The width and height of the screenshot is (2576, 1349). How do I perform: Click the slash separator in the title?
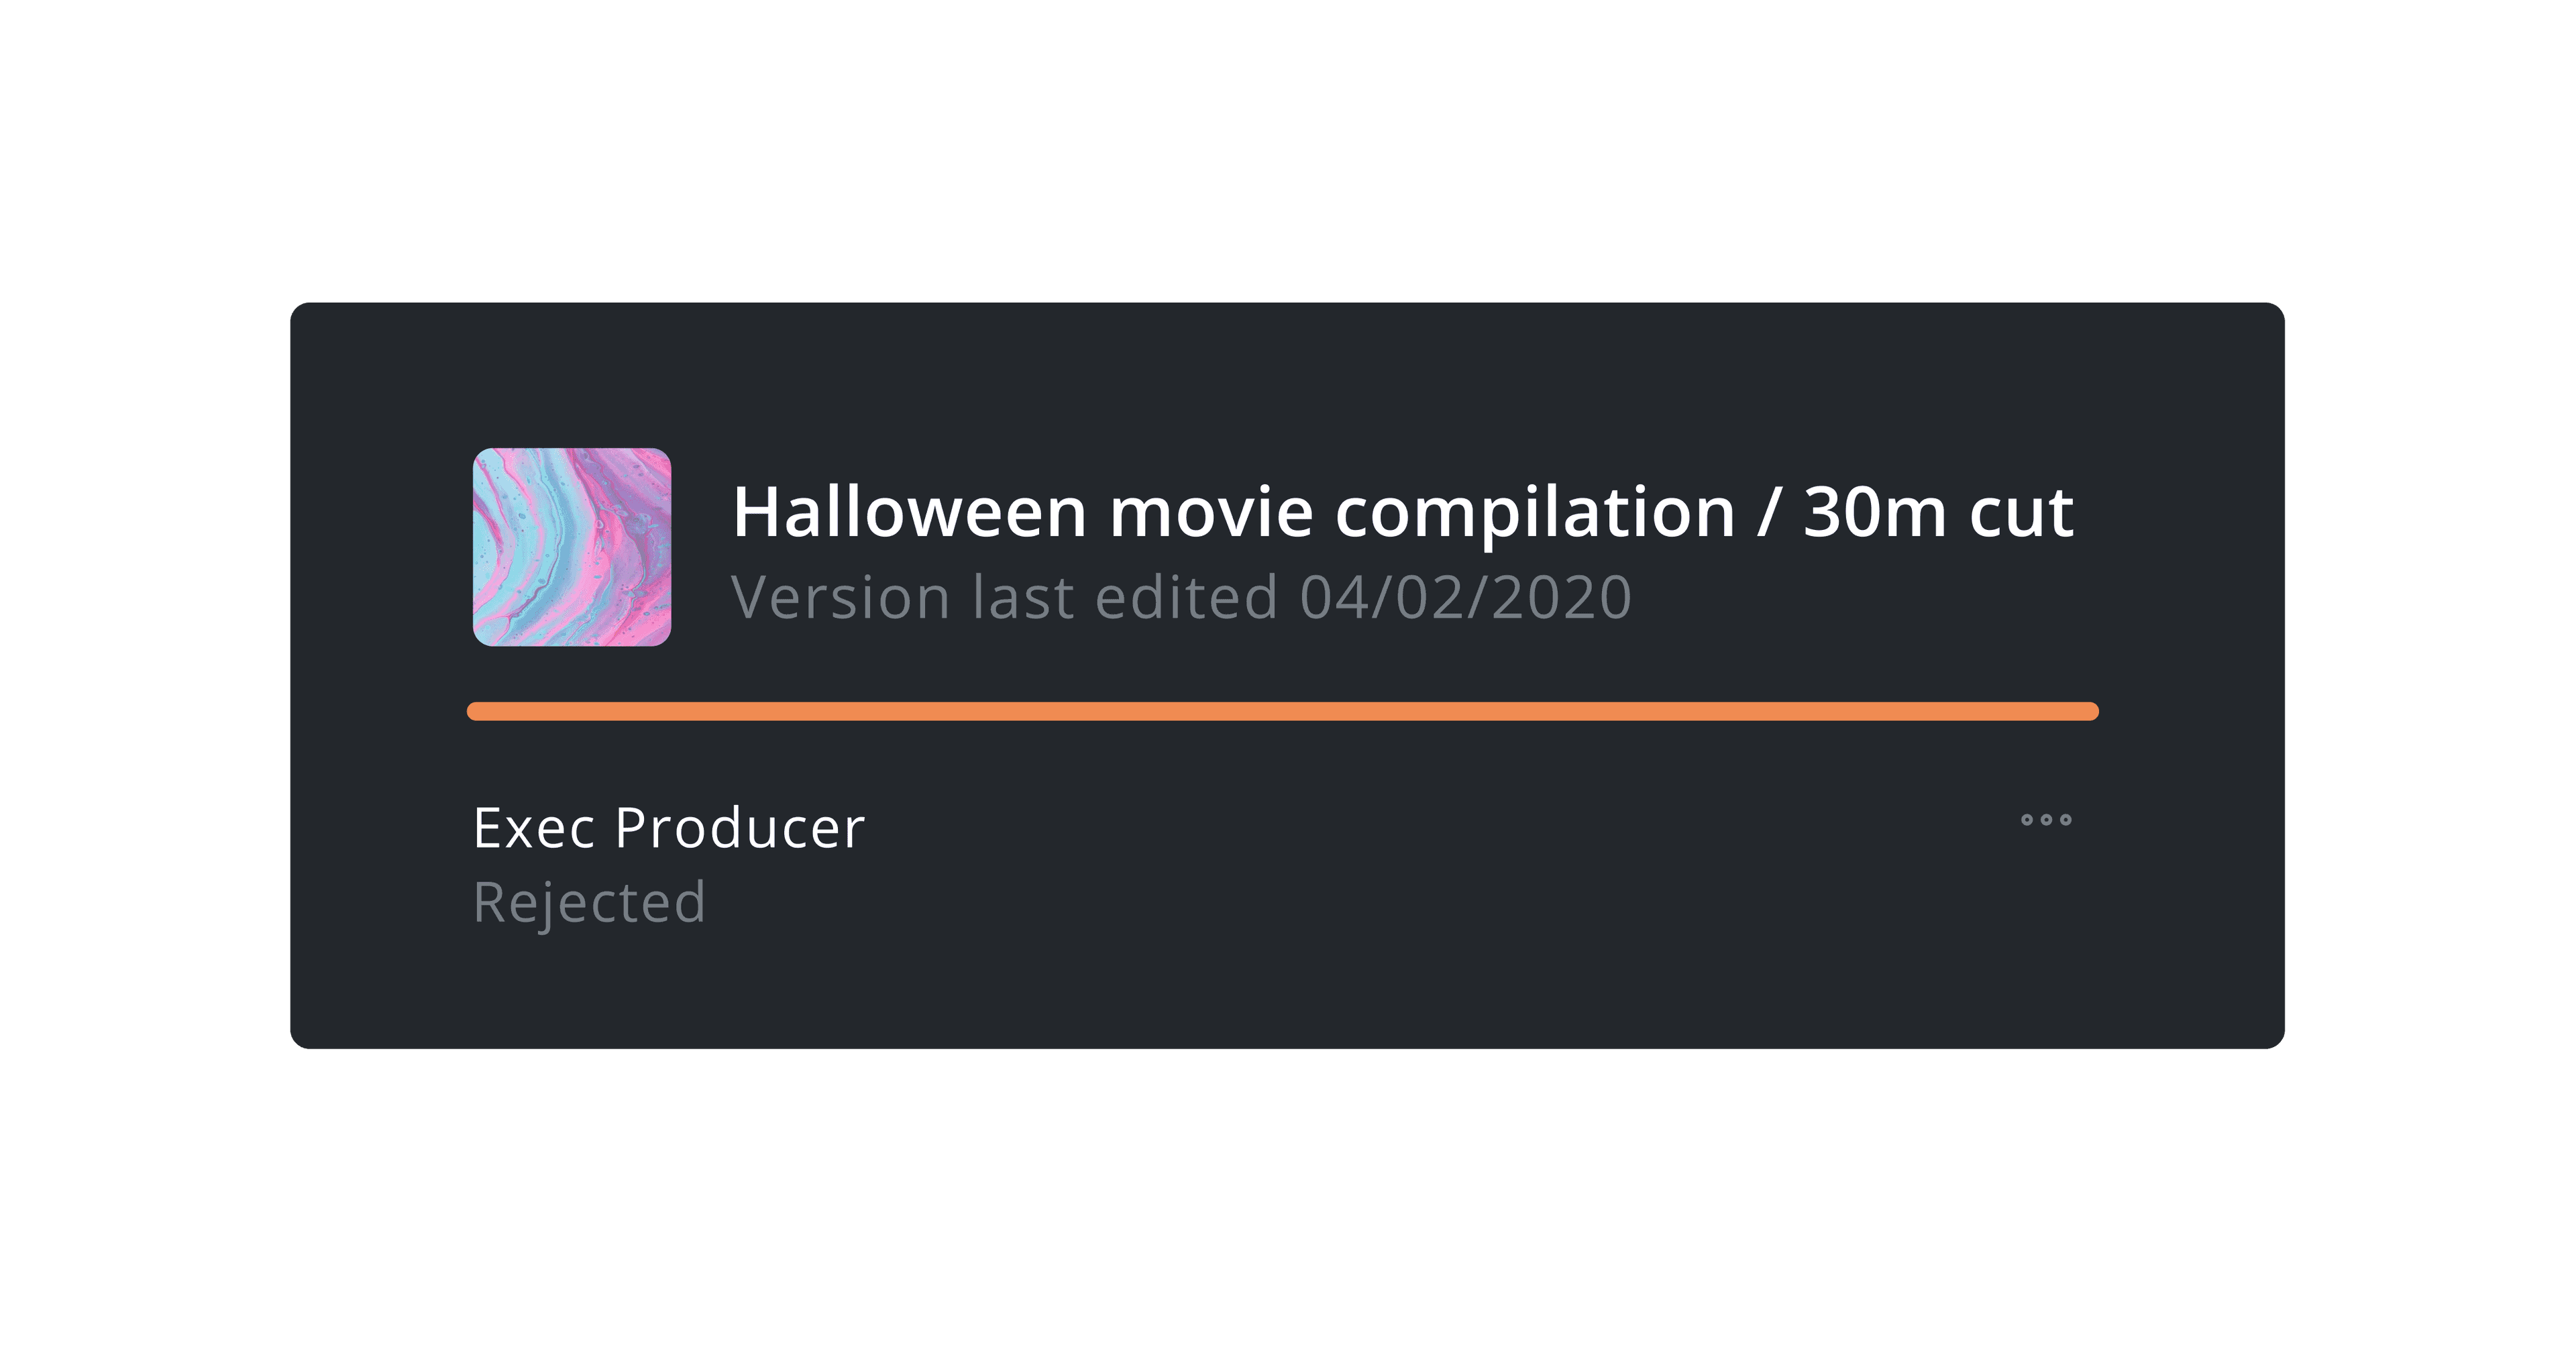(x=1769, y=513)
